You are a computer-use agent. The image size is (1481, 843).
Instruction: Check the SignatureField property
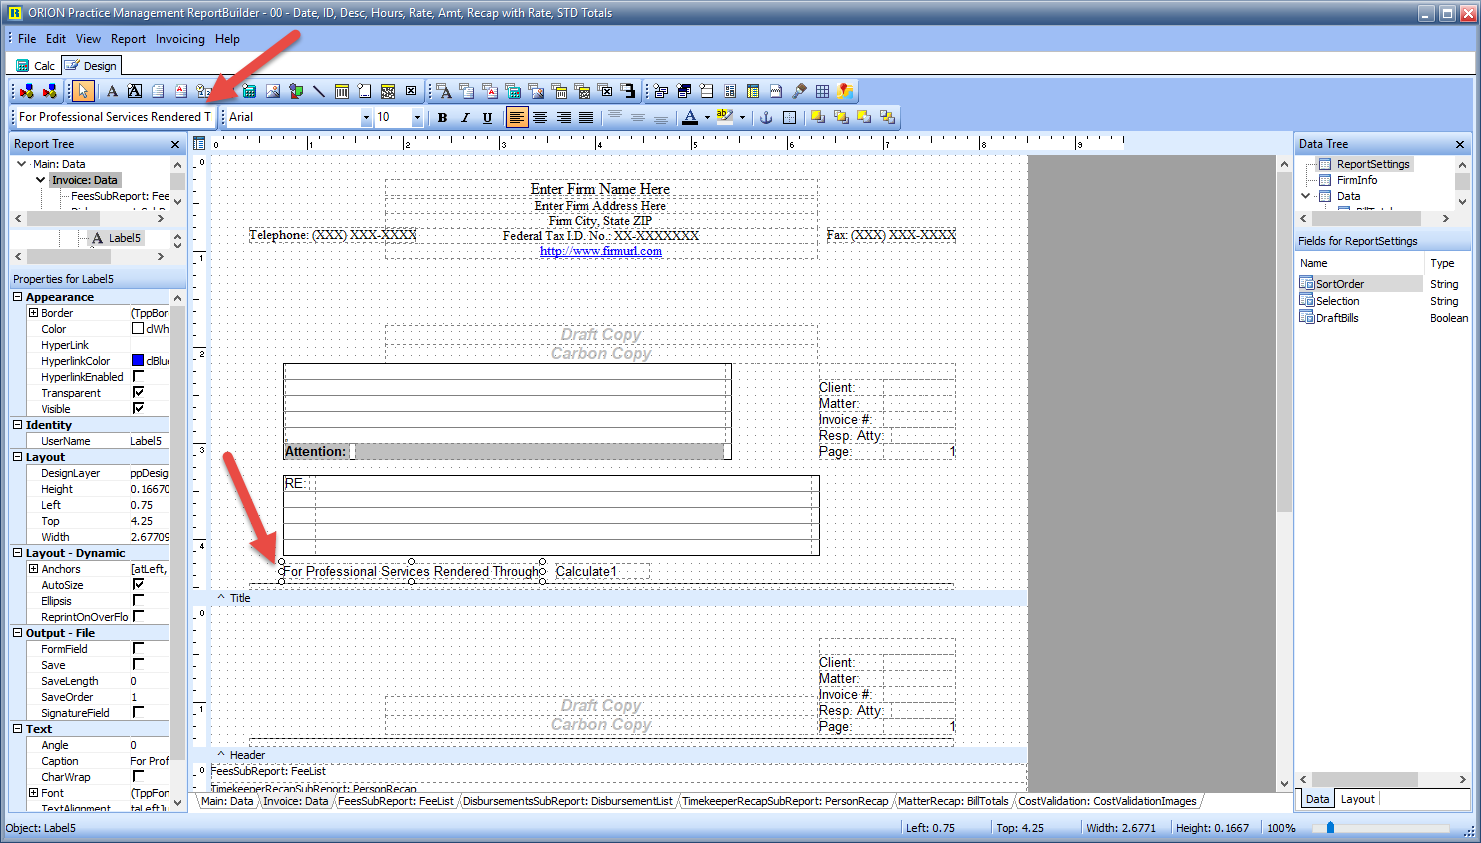click(x=138, y=712)
